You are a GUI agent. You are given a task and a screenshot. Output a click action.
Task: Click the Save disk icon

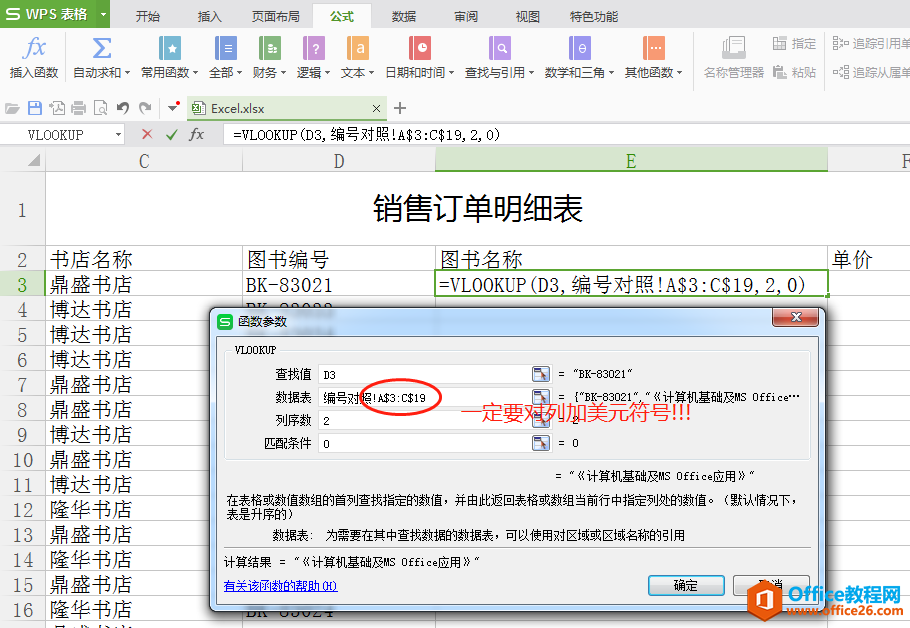point(35,108)
